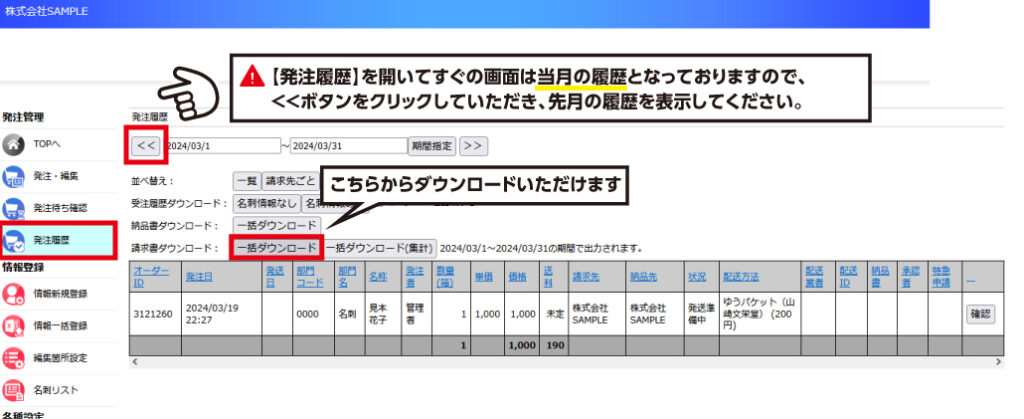Click 一括ダウンロード in the 請求書ダウンロード row
The height and width of the screenshot is (419, 1024).
point(276,247)
